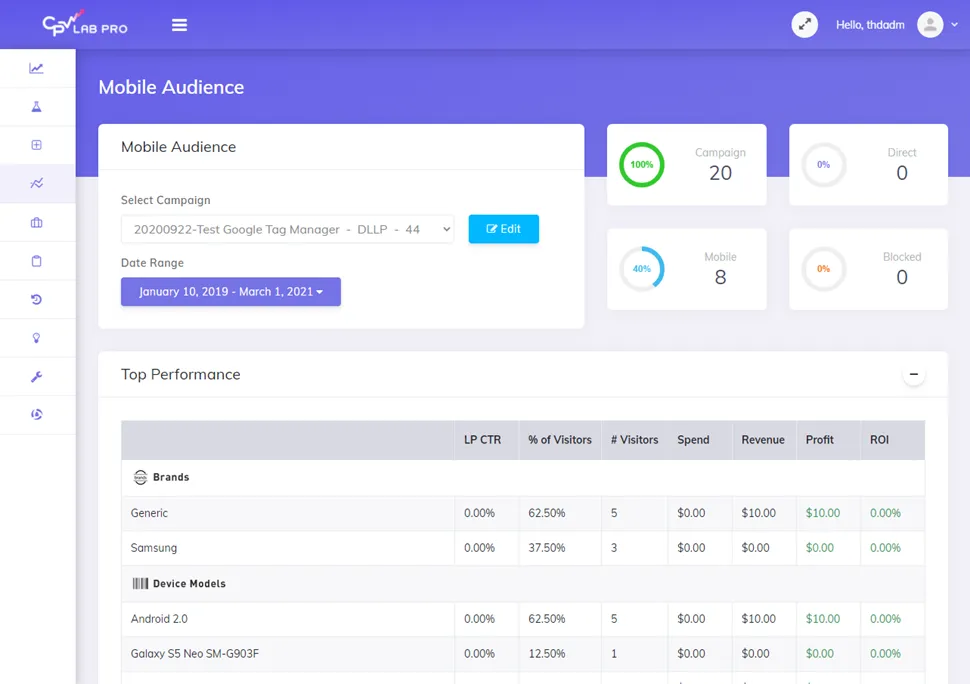Click the Revenue column header
The width and height of the screenshot is (970, 684).
(x=762, y=440)
